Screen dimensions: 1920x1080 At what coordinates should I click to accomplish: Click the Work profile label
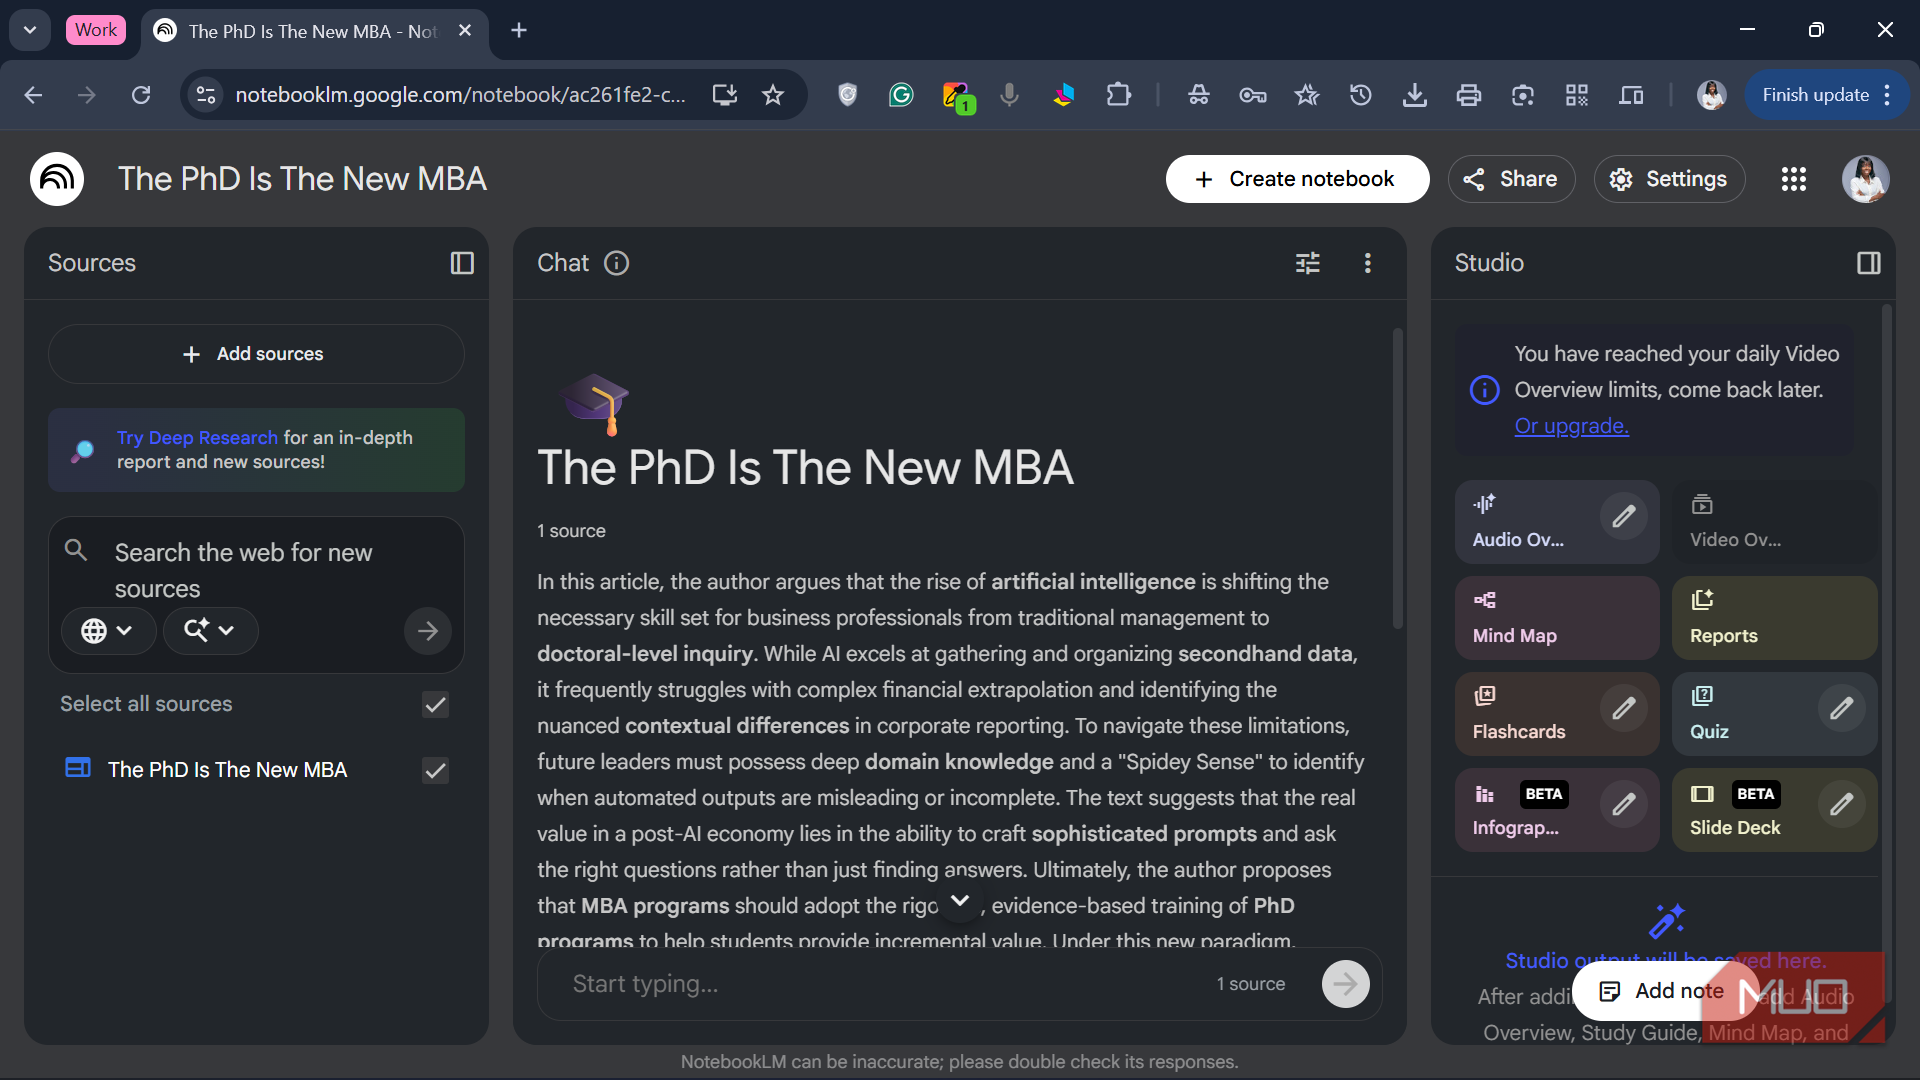[96, 30]
